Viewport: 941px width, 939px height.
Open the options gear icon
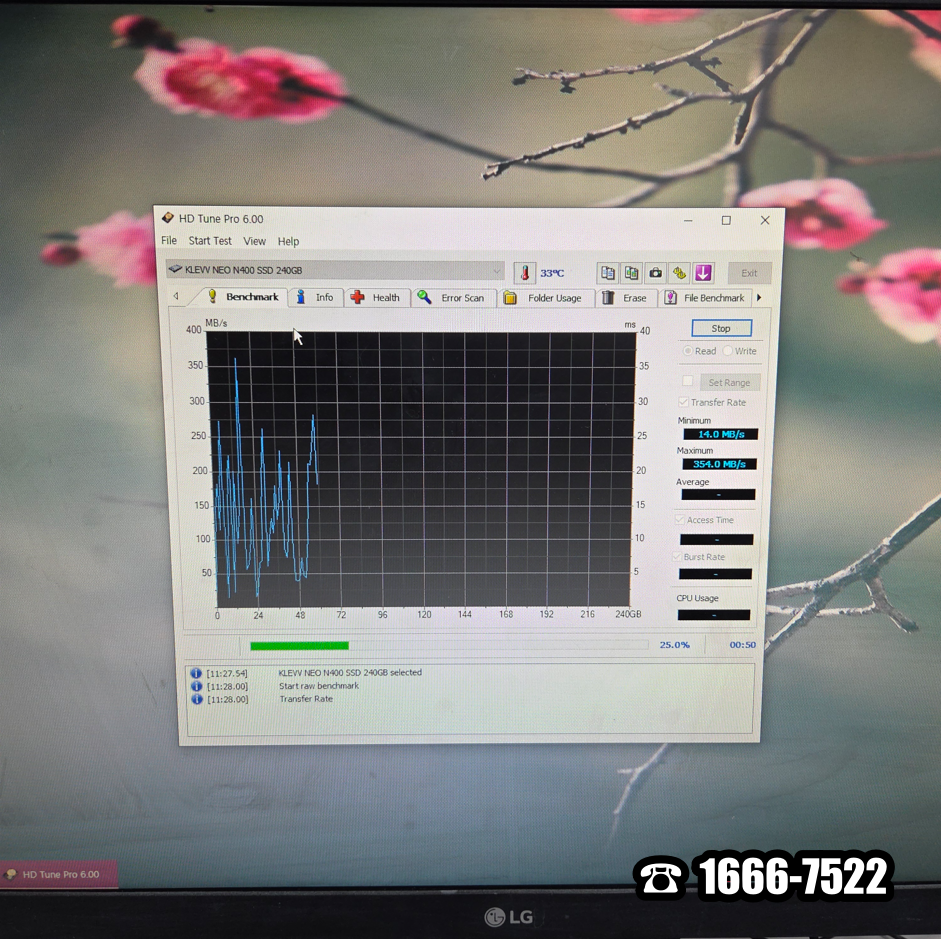pos(679,273)
